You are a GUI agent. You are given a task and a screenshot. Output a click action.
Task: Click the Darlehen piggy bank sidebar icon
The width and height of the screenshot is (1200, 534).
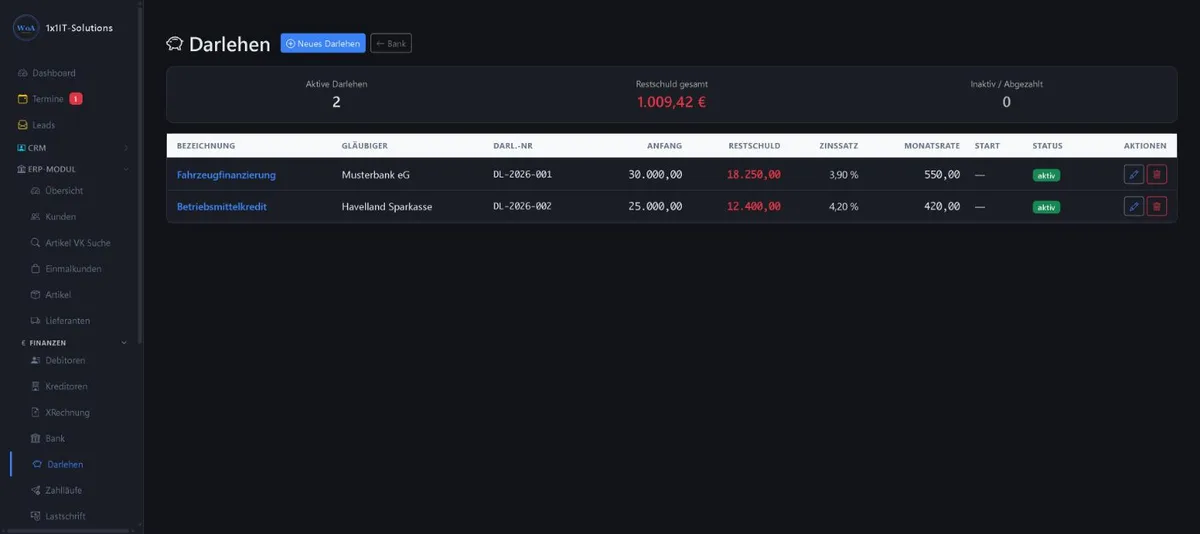point(37,464)
